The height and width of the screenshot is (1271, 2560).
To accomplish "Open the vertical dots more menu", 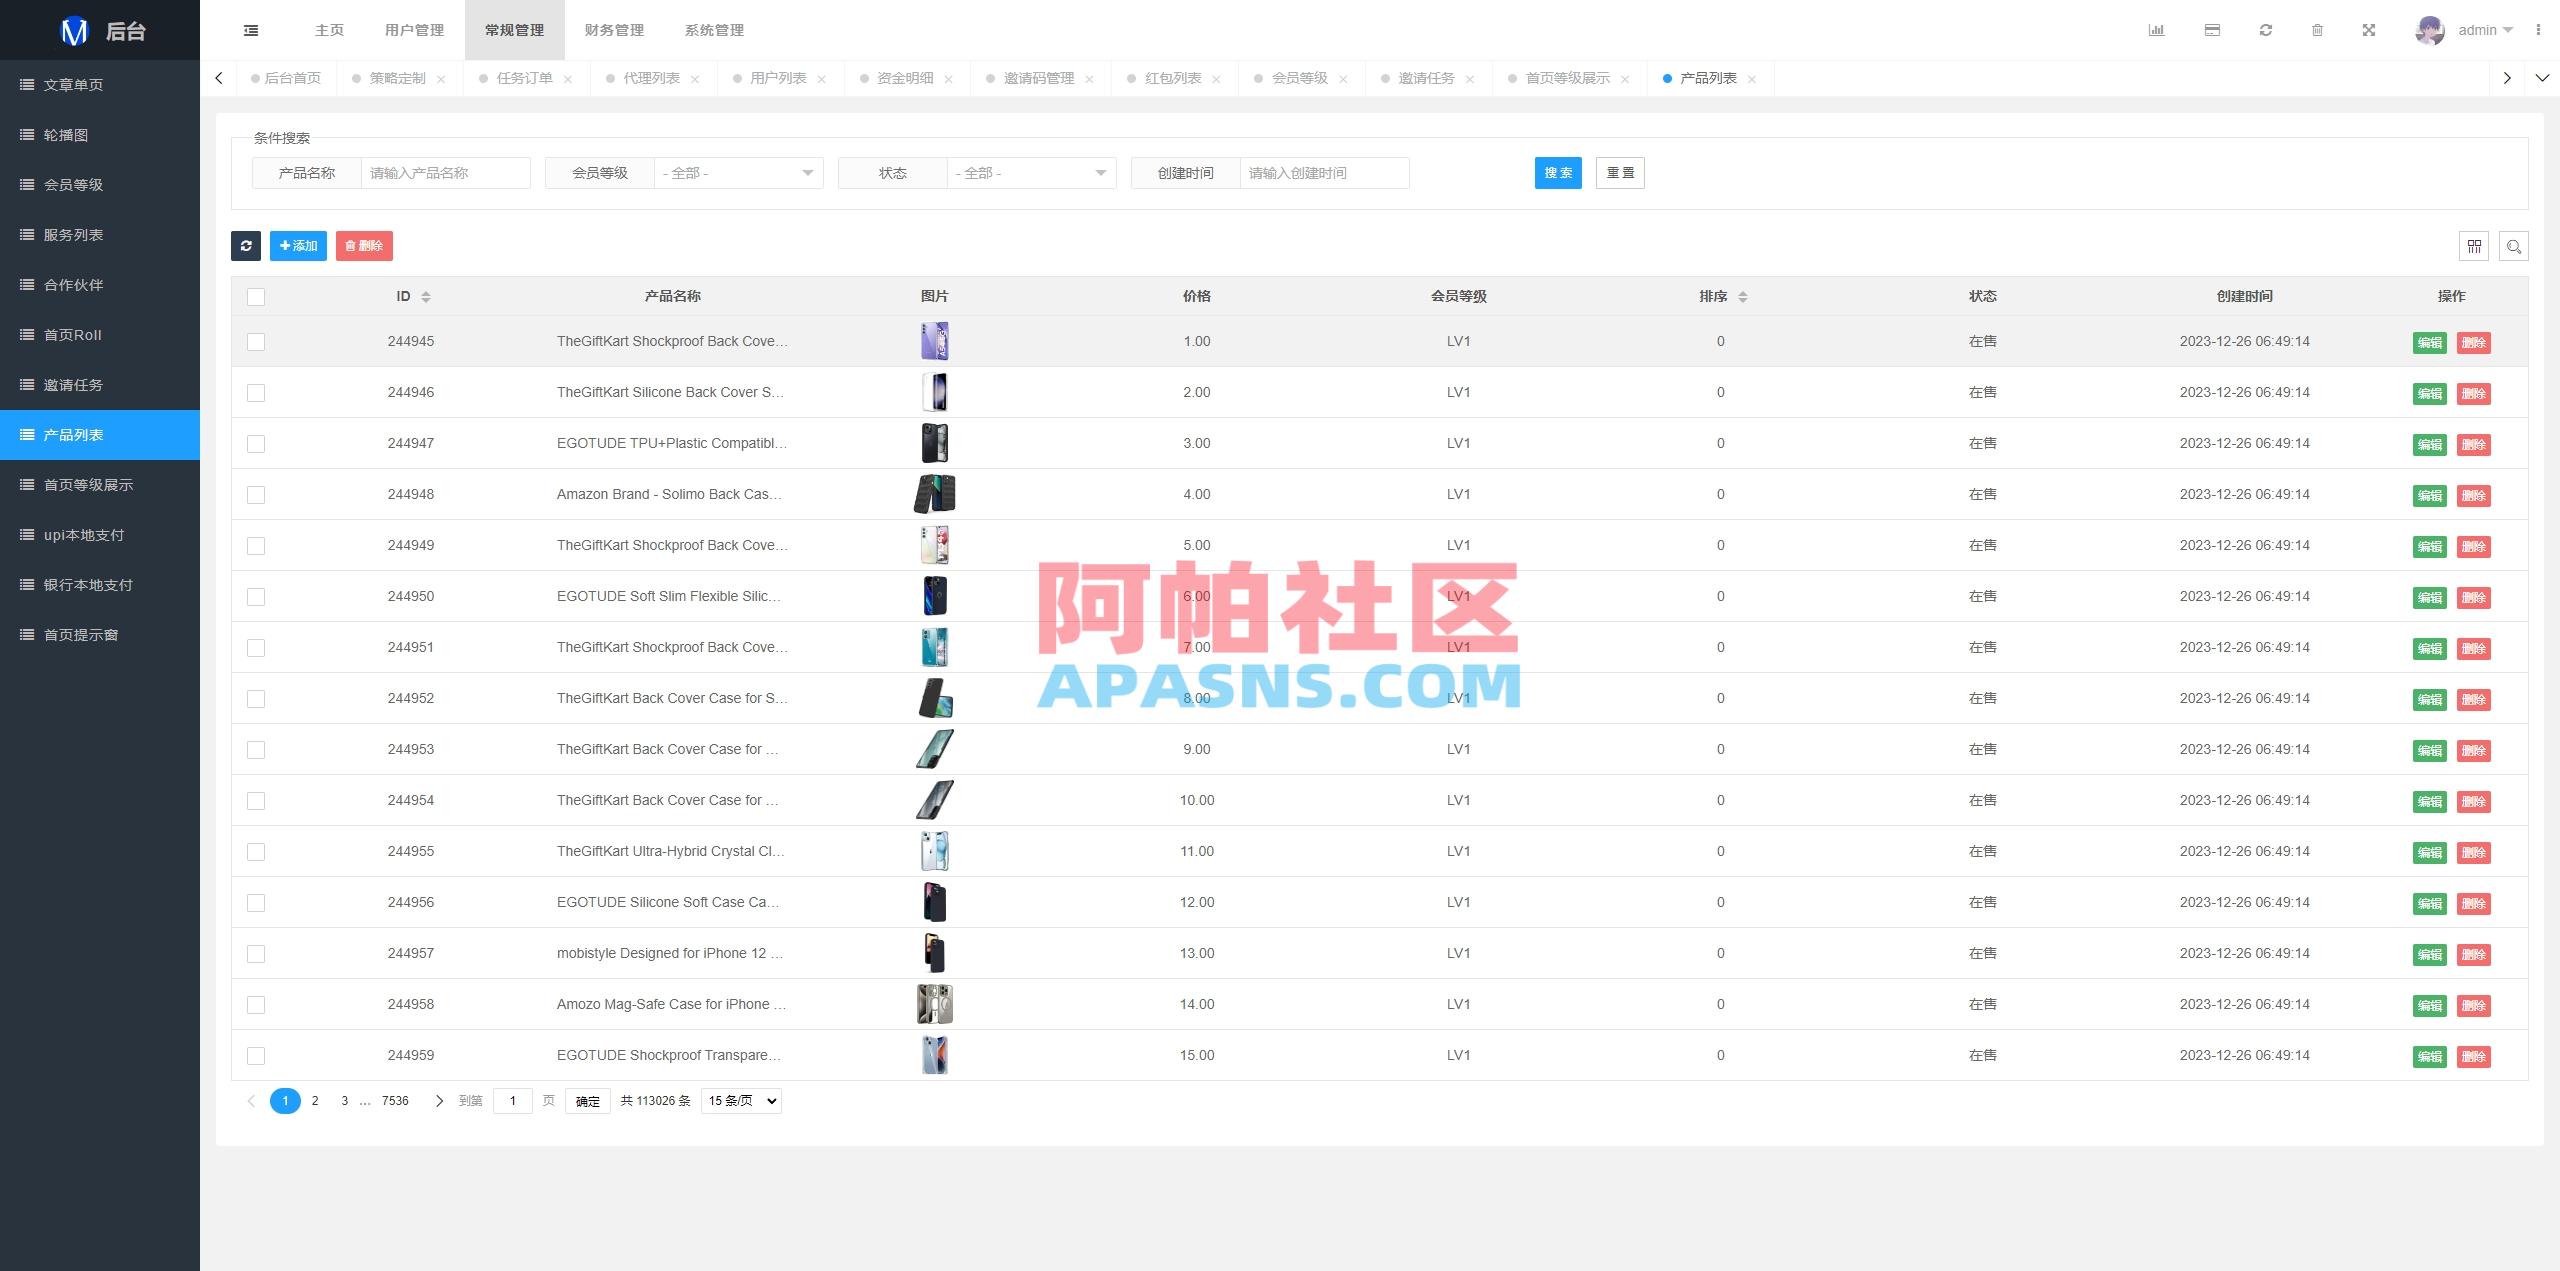I will click(2538, 30).
